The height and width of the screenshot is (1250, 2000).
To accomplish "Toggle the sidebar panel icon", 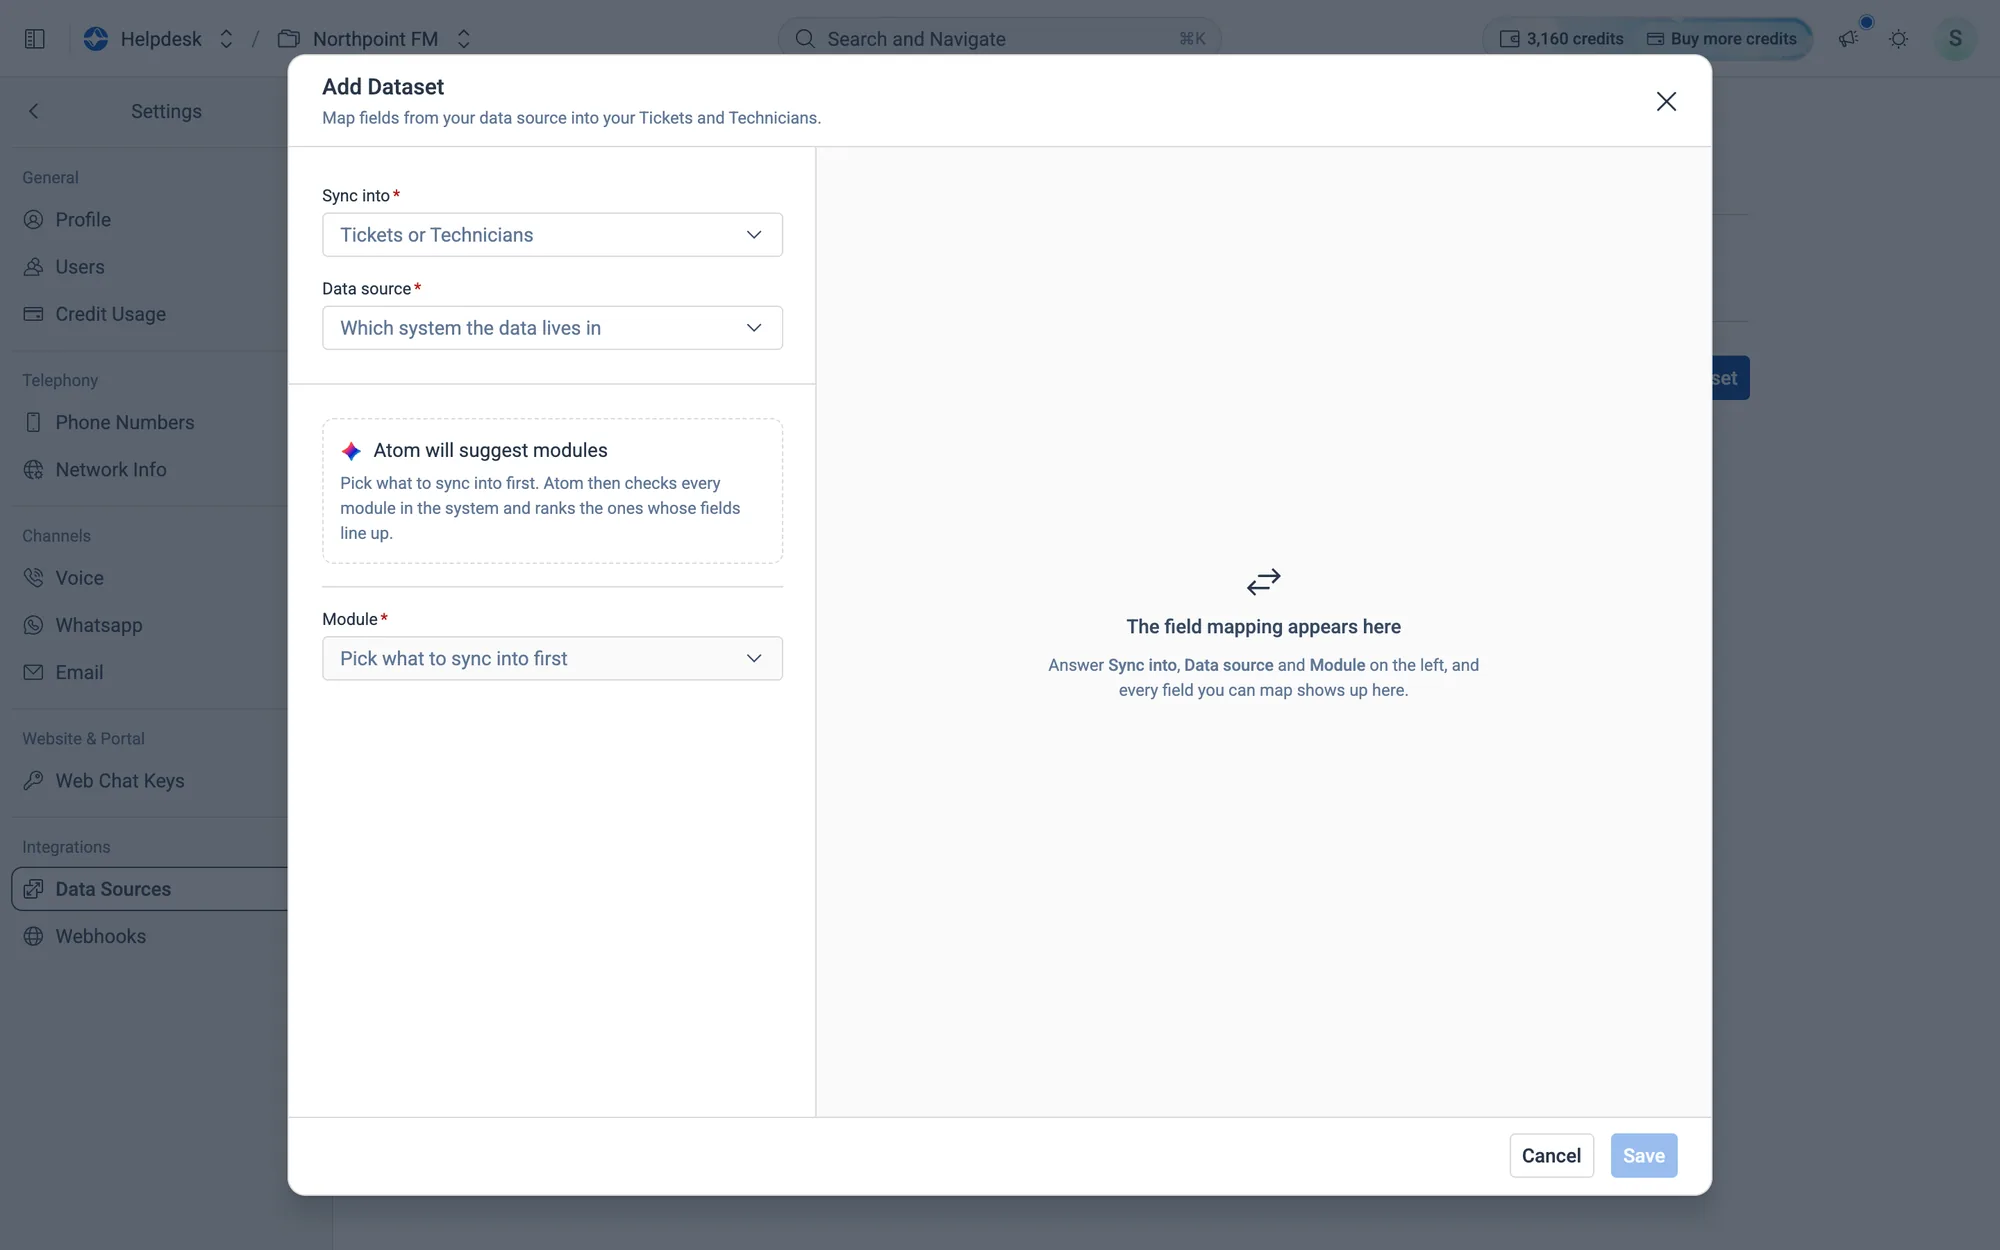I will (x=34, y=39).
